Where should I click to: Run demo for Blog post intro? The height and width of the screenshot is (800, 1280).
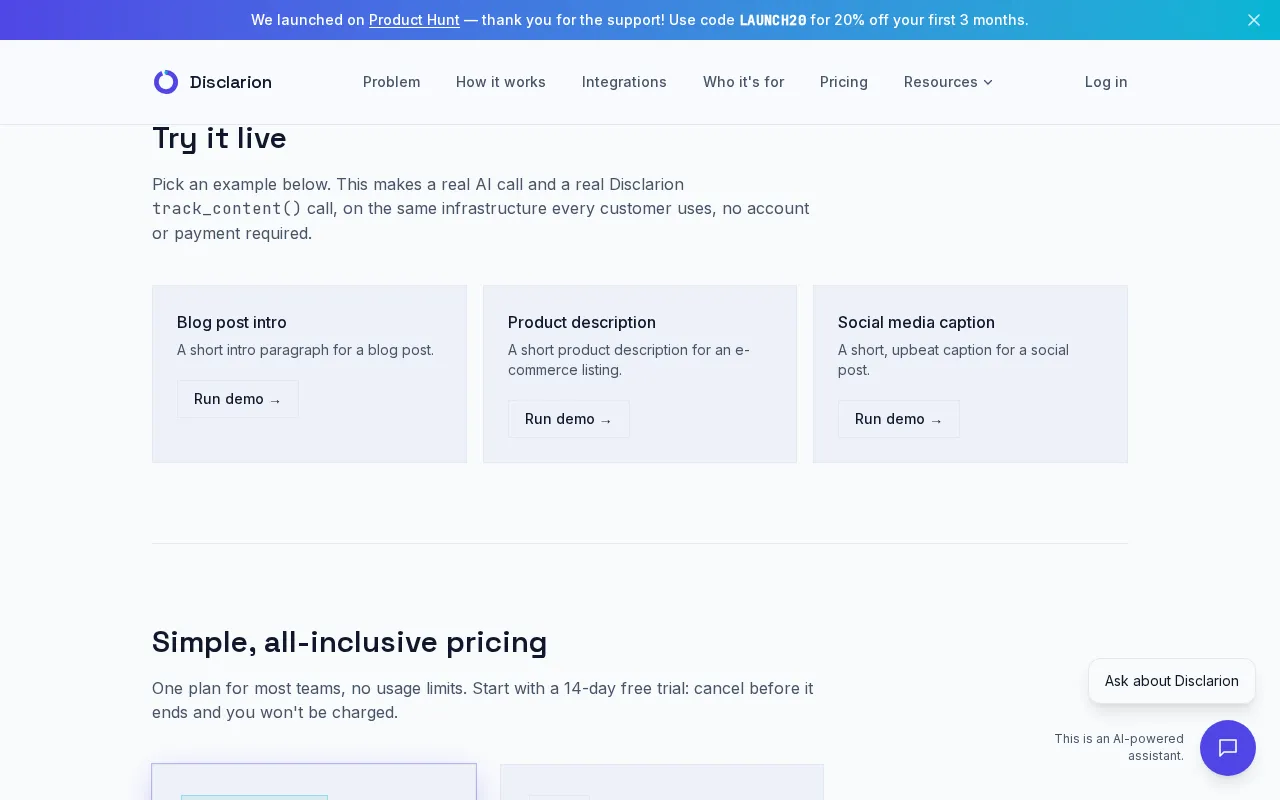click(x=238, y=399)
